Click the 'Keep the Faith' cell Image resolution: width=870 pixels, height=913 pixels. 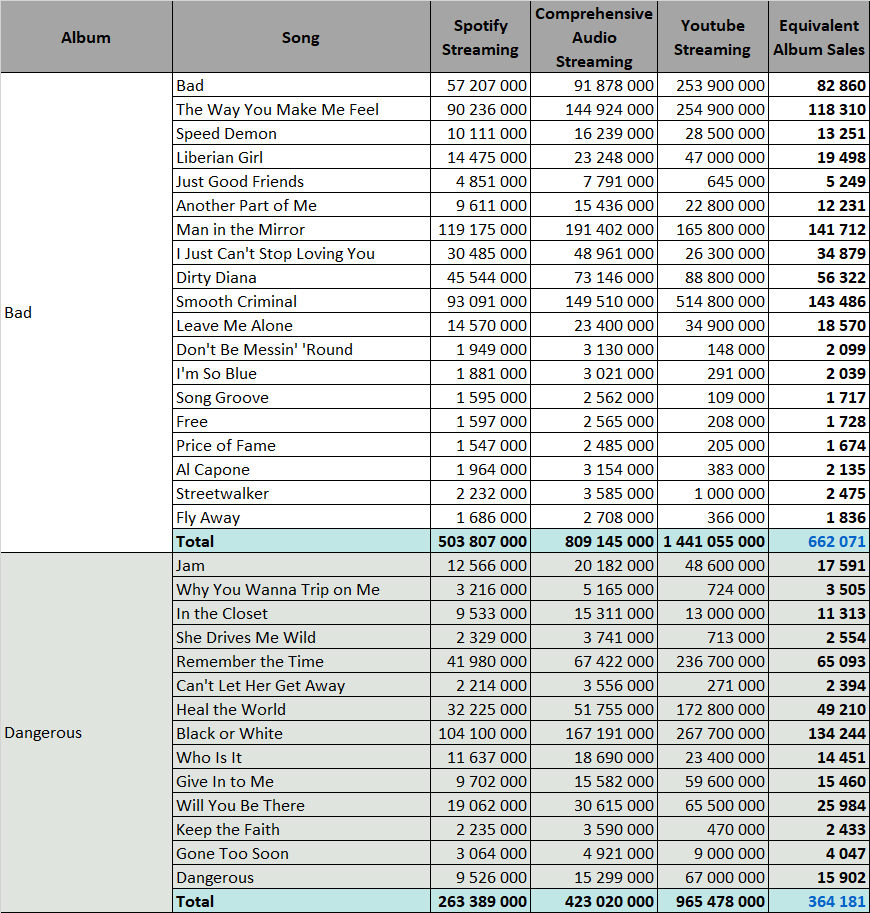pyautogui.click(x=301, y=830)
